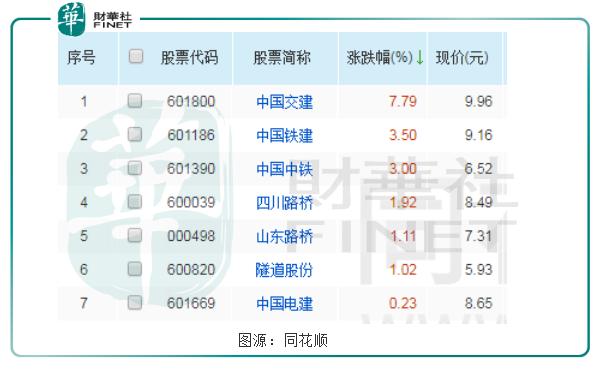Click the 8.49 price cell
Image resolution: width=604 pixels, height=369 pixels.
[x=478, y=202]
